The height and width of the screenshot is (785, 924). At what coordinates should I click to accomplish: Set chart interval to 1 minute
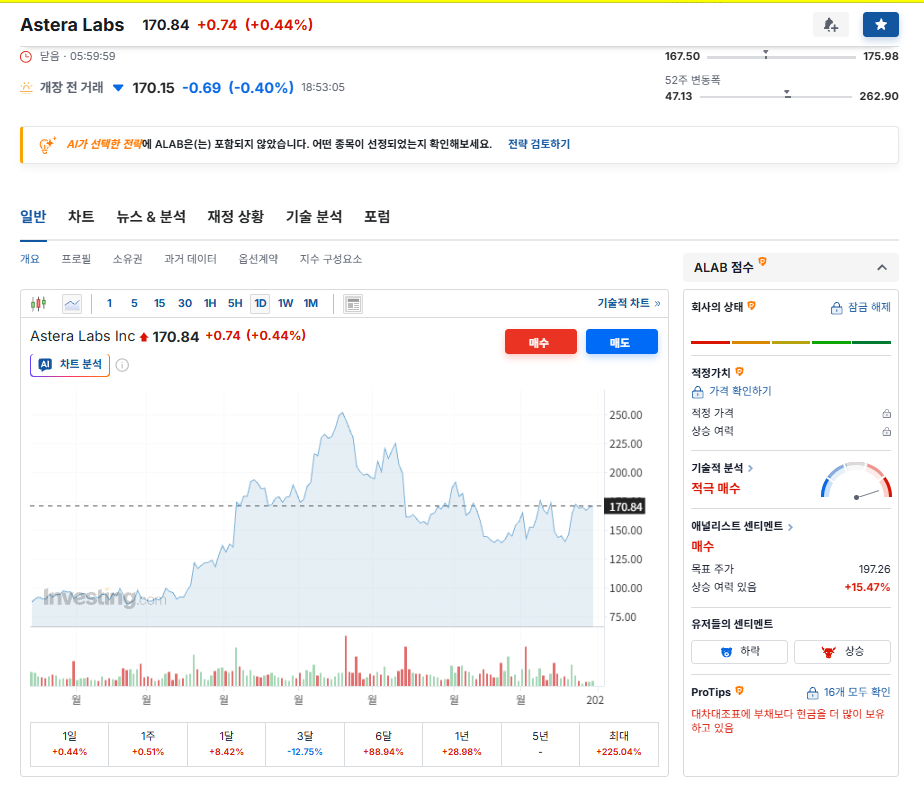[110, 304]
